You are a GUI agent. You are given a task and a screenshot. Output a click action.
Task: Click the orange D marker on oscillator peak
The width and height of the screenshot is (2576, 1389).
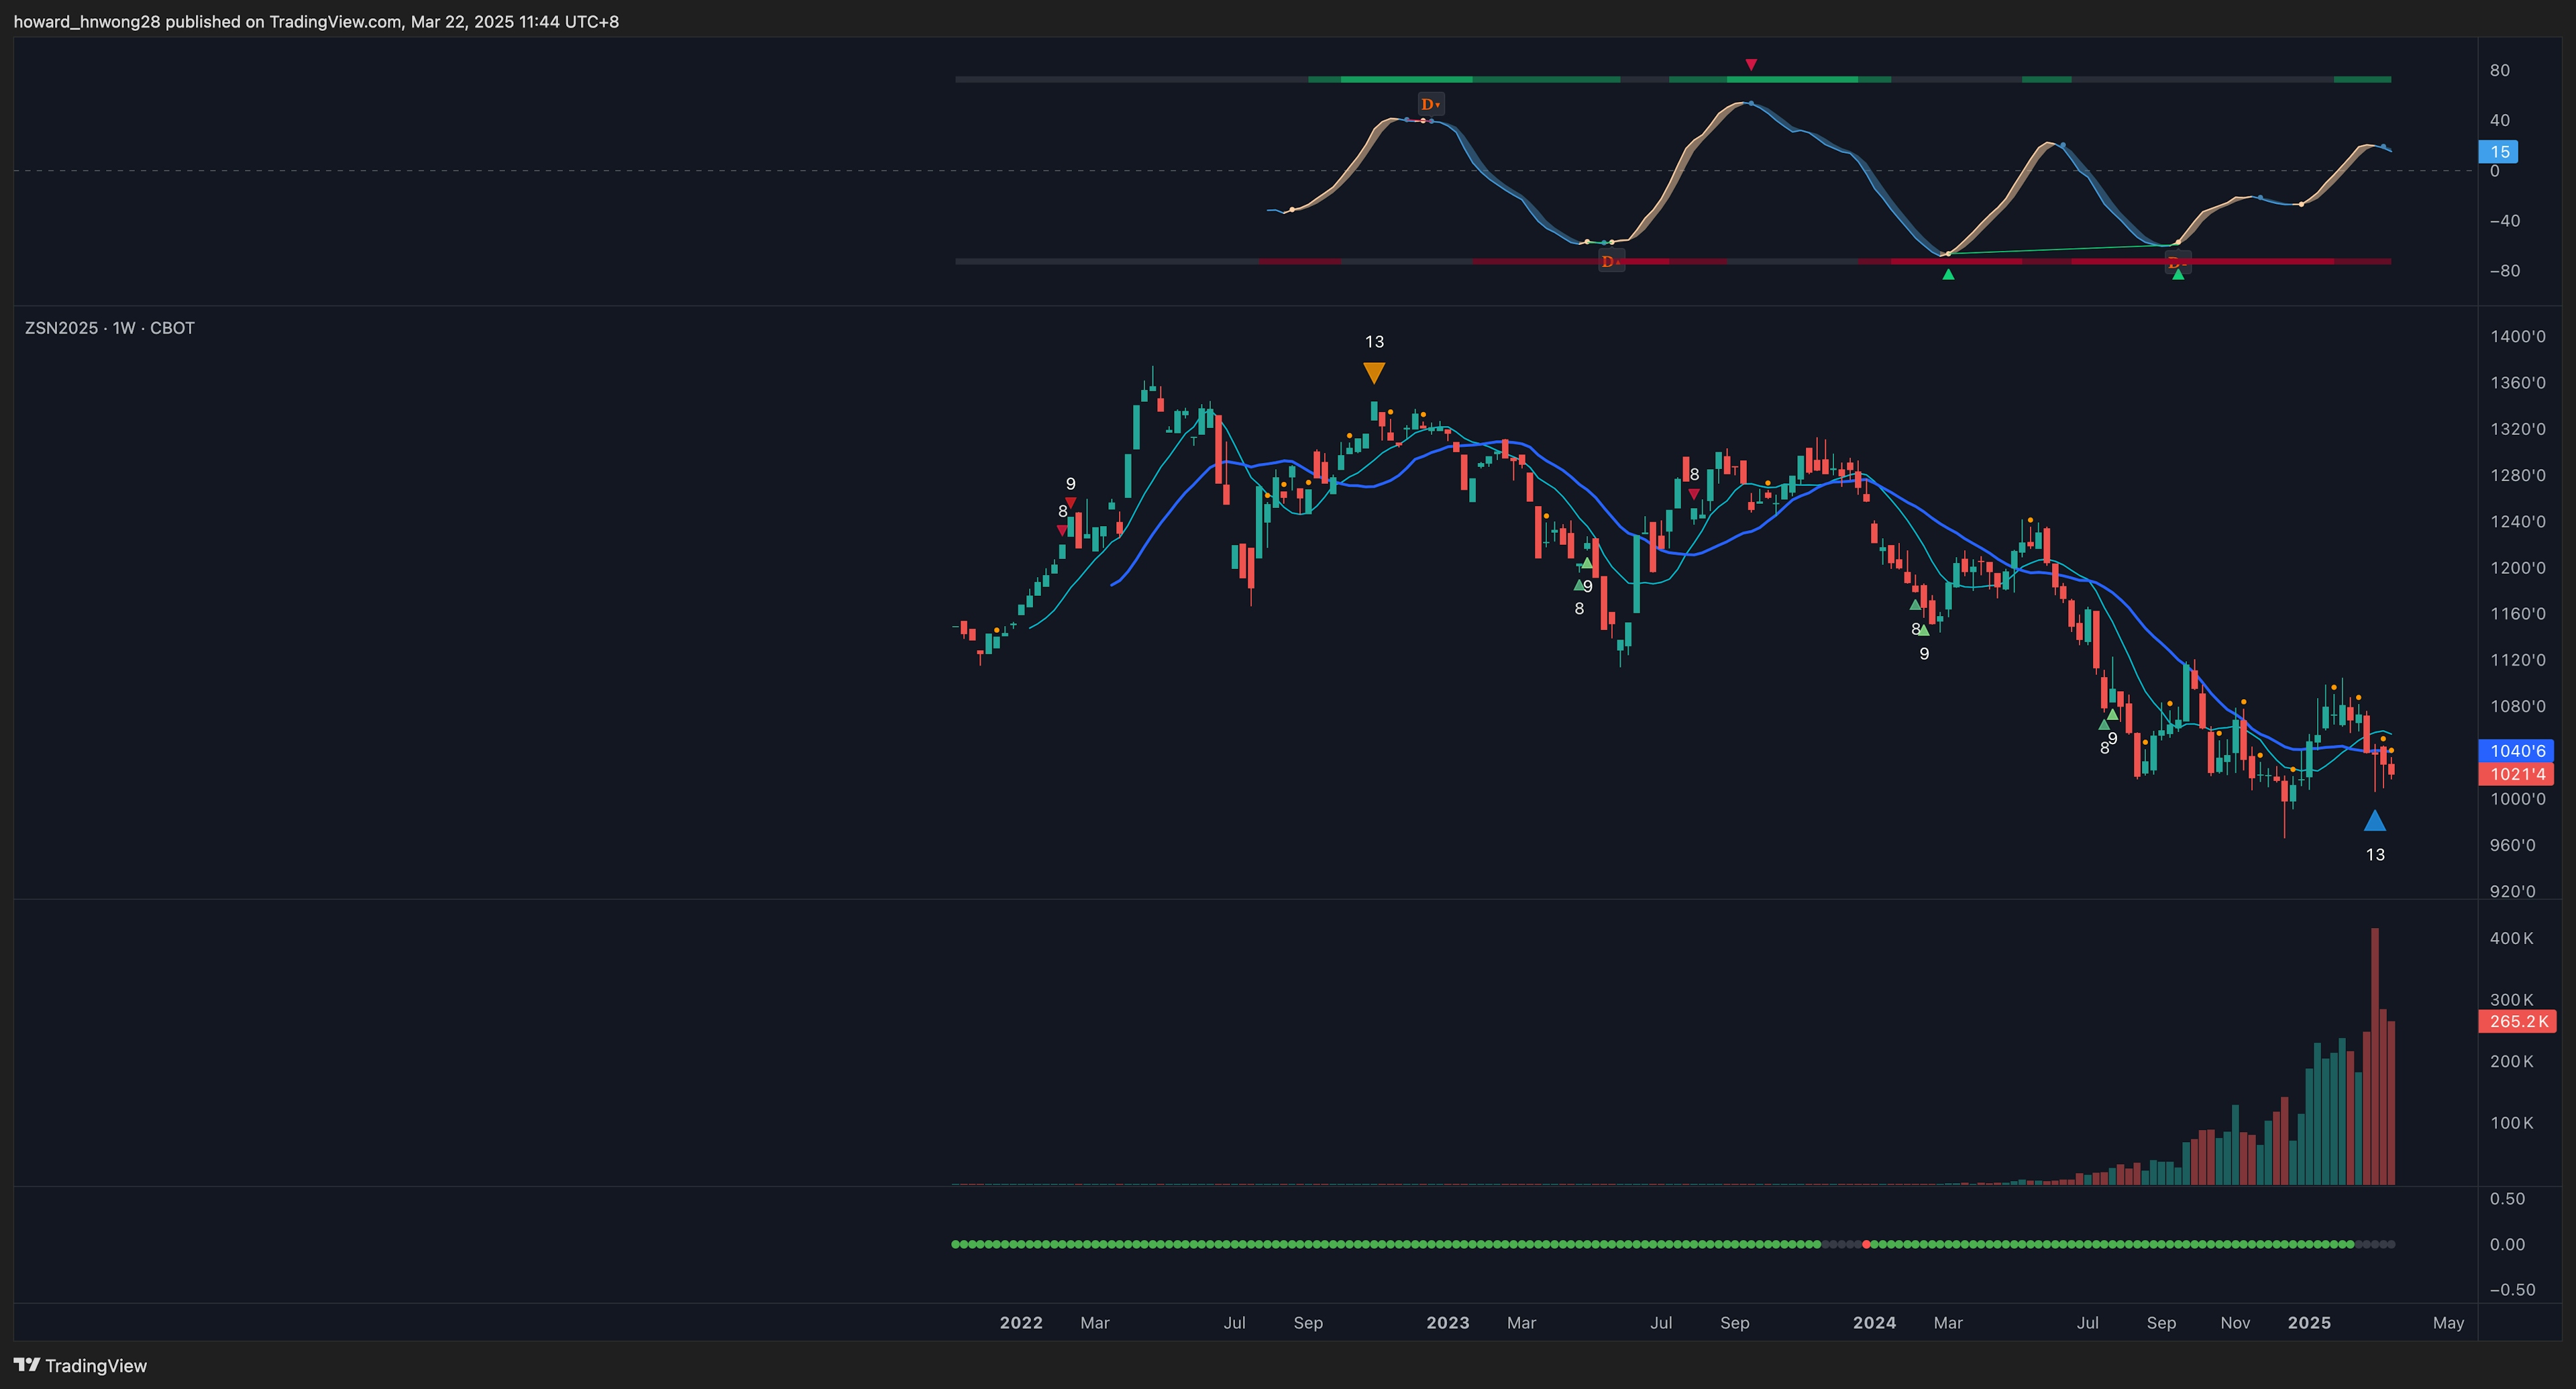[x=1430, y=104]
